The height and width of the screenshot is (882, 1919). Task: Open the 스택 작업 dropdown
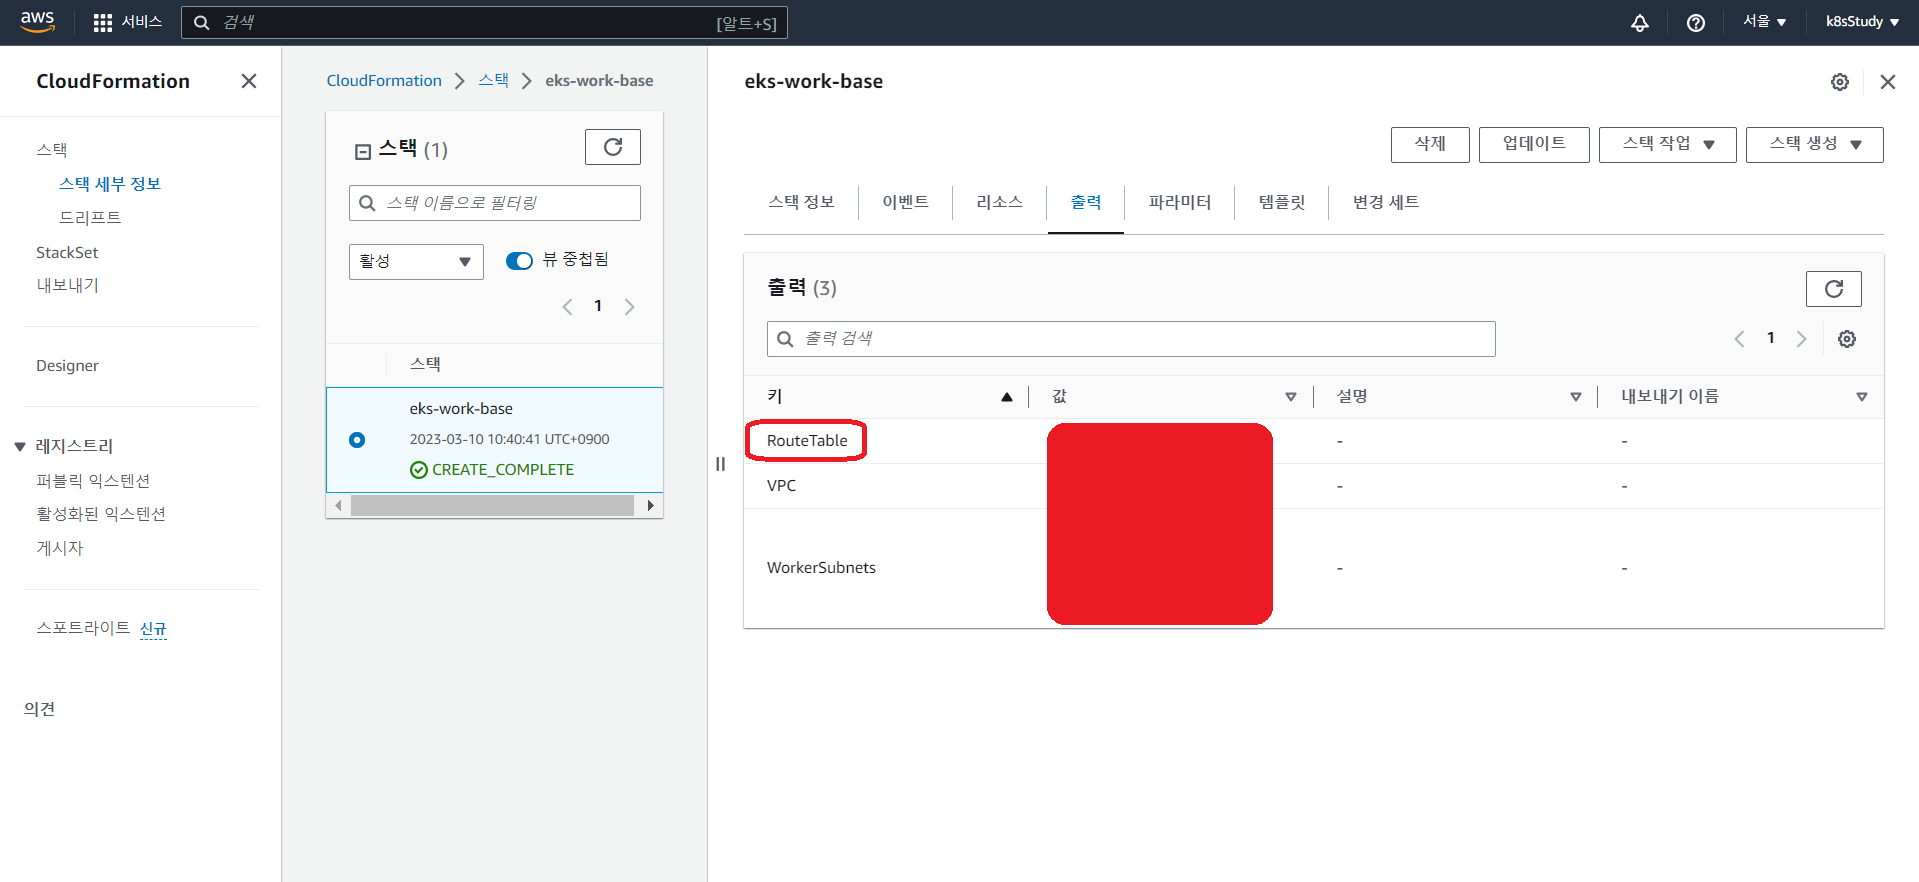click(x=1668, y=144)
